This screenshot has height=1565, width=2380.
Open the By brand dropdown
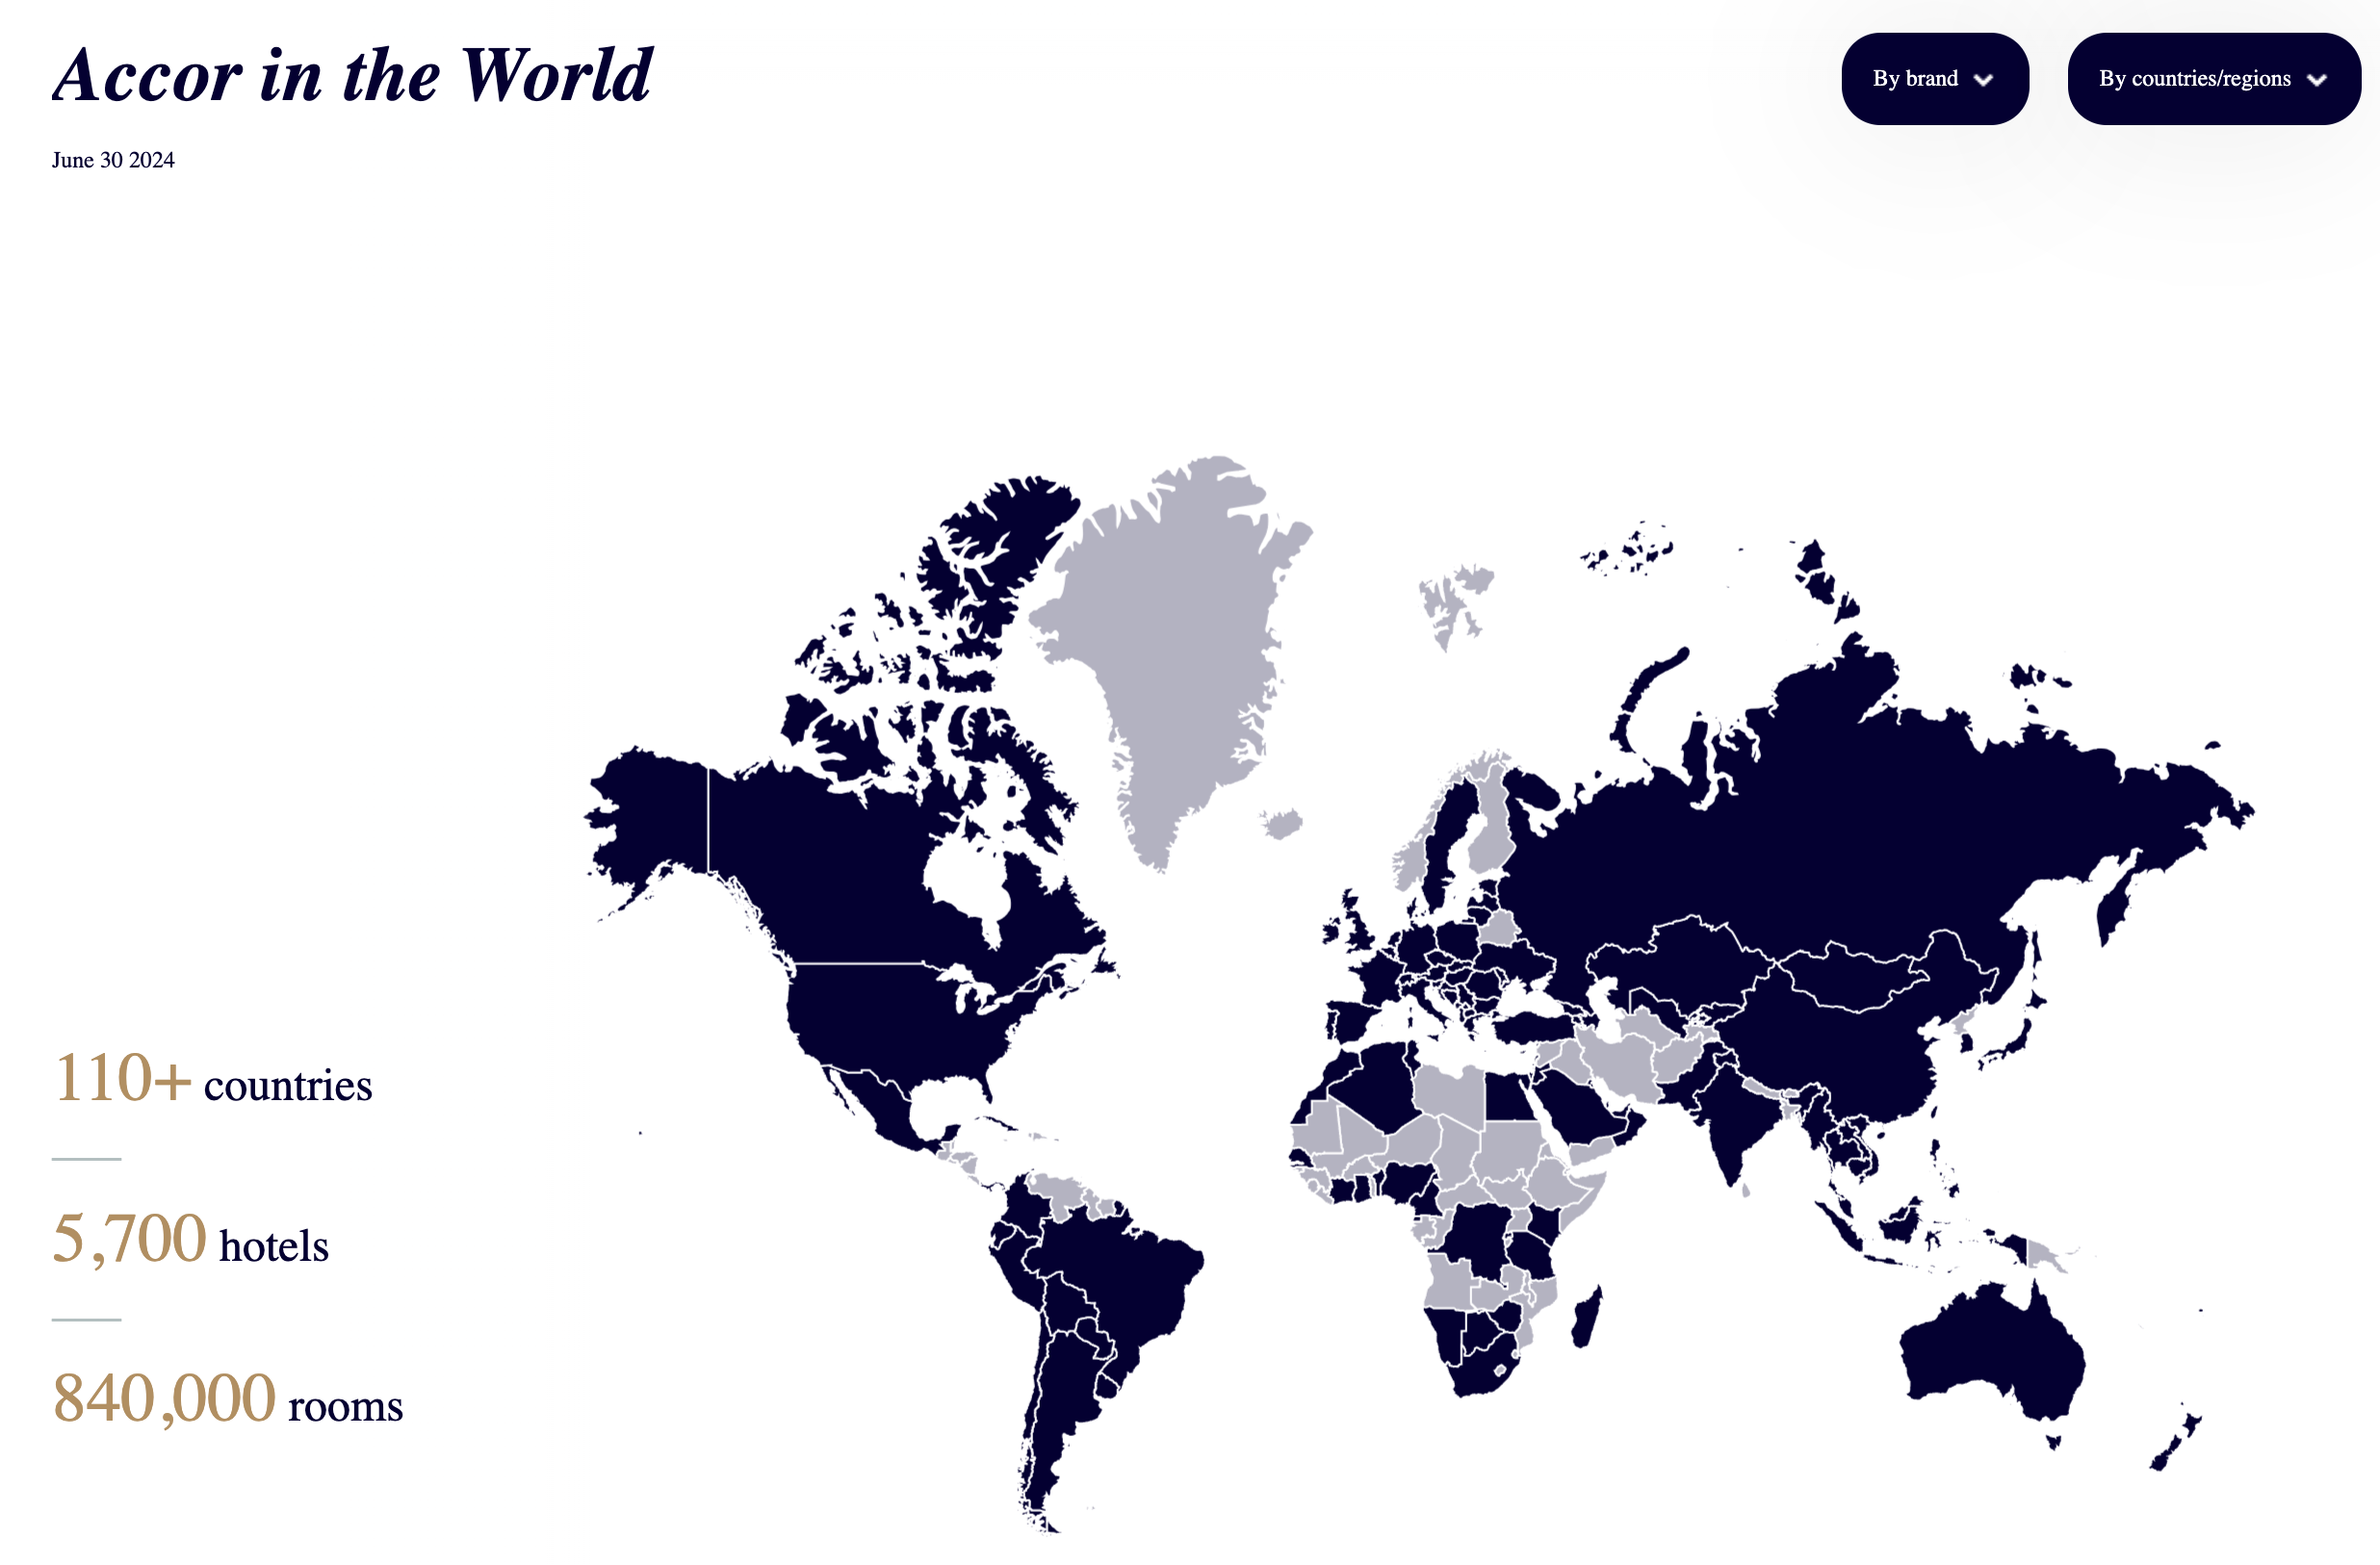point(1934,79)
